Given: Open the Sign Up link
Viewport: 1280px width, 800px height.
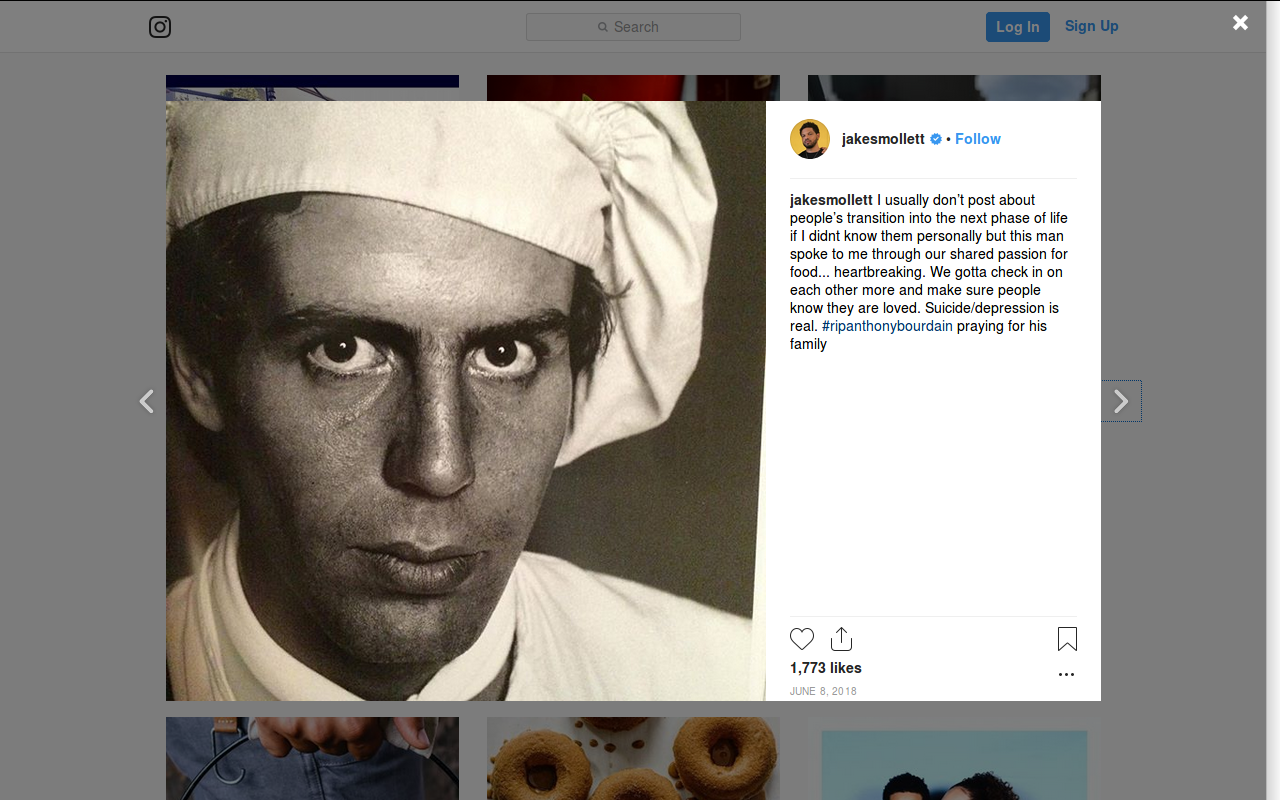Looking at the screenshot, I should coord(1091,26).
